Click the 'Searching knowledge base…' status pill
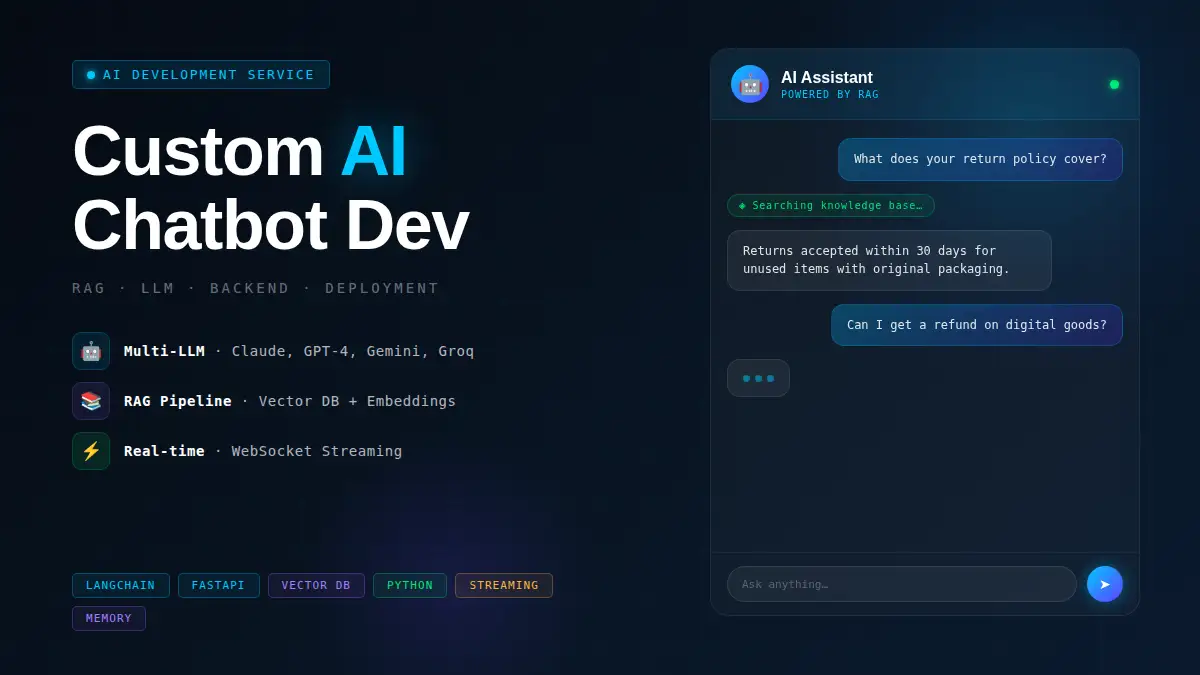The image size is (1200, 675). [830, 206]
